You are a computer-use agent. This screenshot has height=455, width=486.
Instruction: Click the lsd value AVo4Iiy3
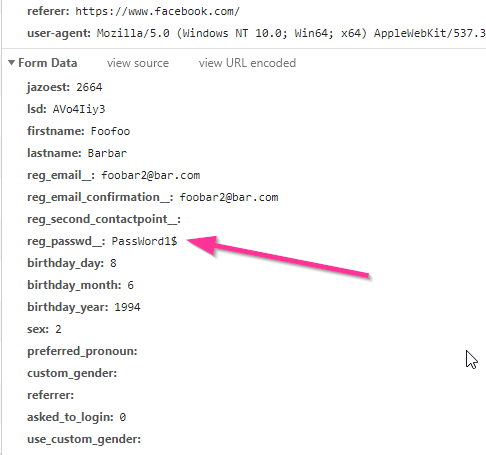click(79, 109)
